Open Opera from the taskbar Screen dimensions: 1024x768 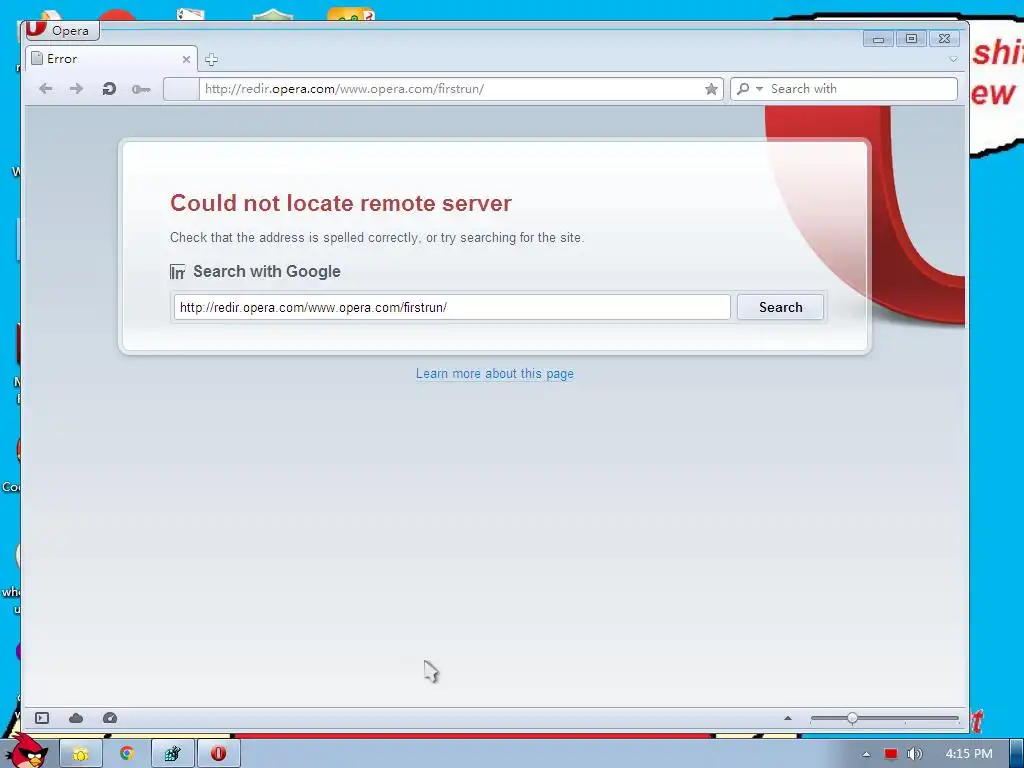[x=218, y=754]
